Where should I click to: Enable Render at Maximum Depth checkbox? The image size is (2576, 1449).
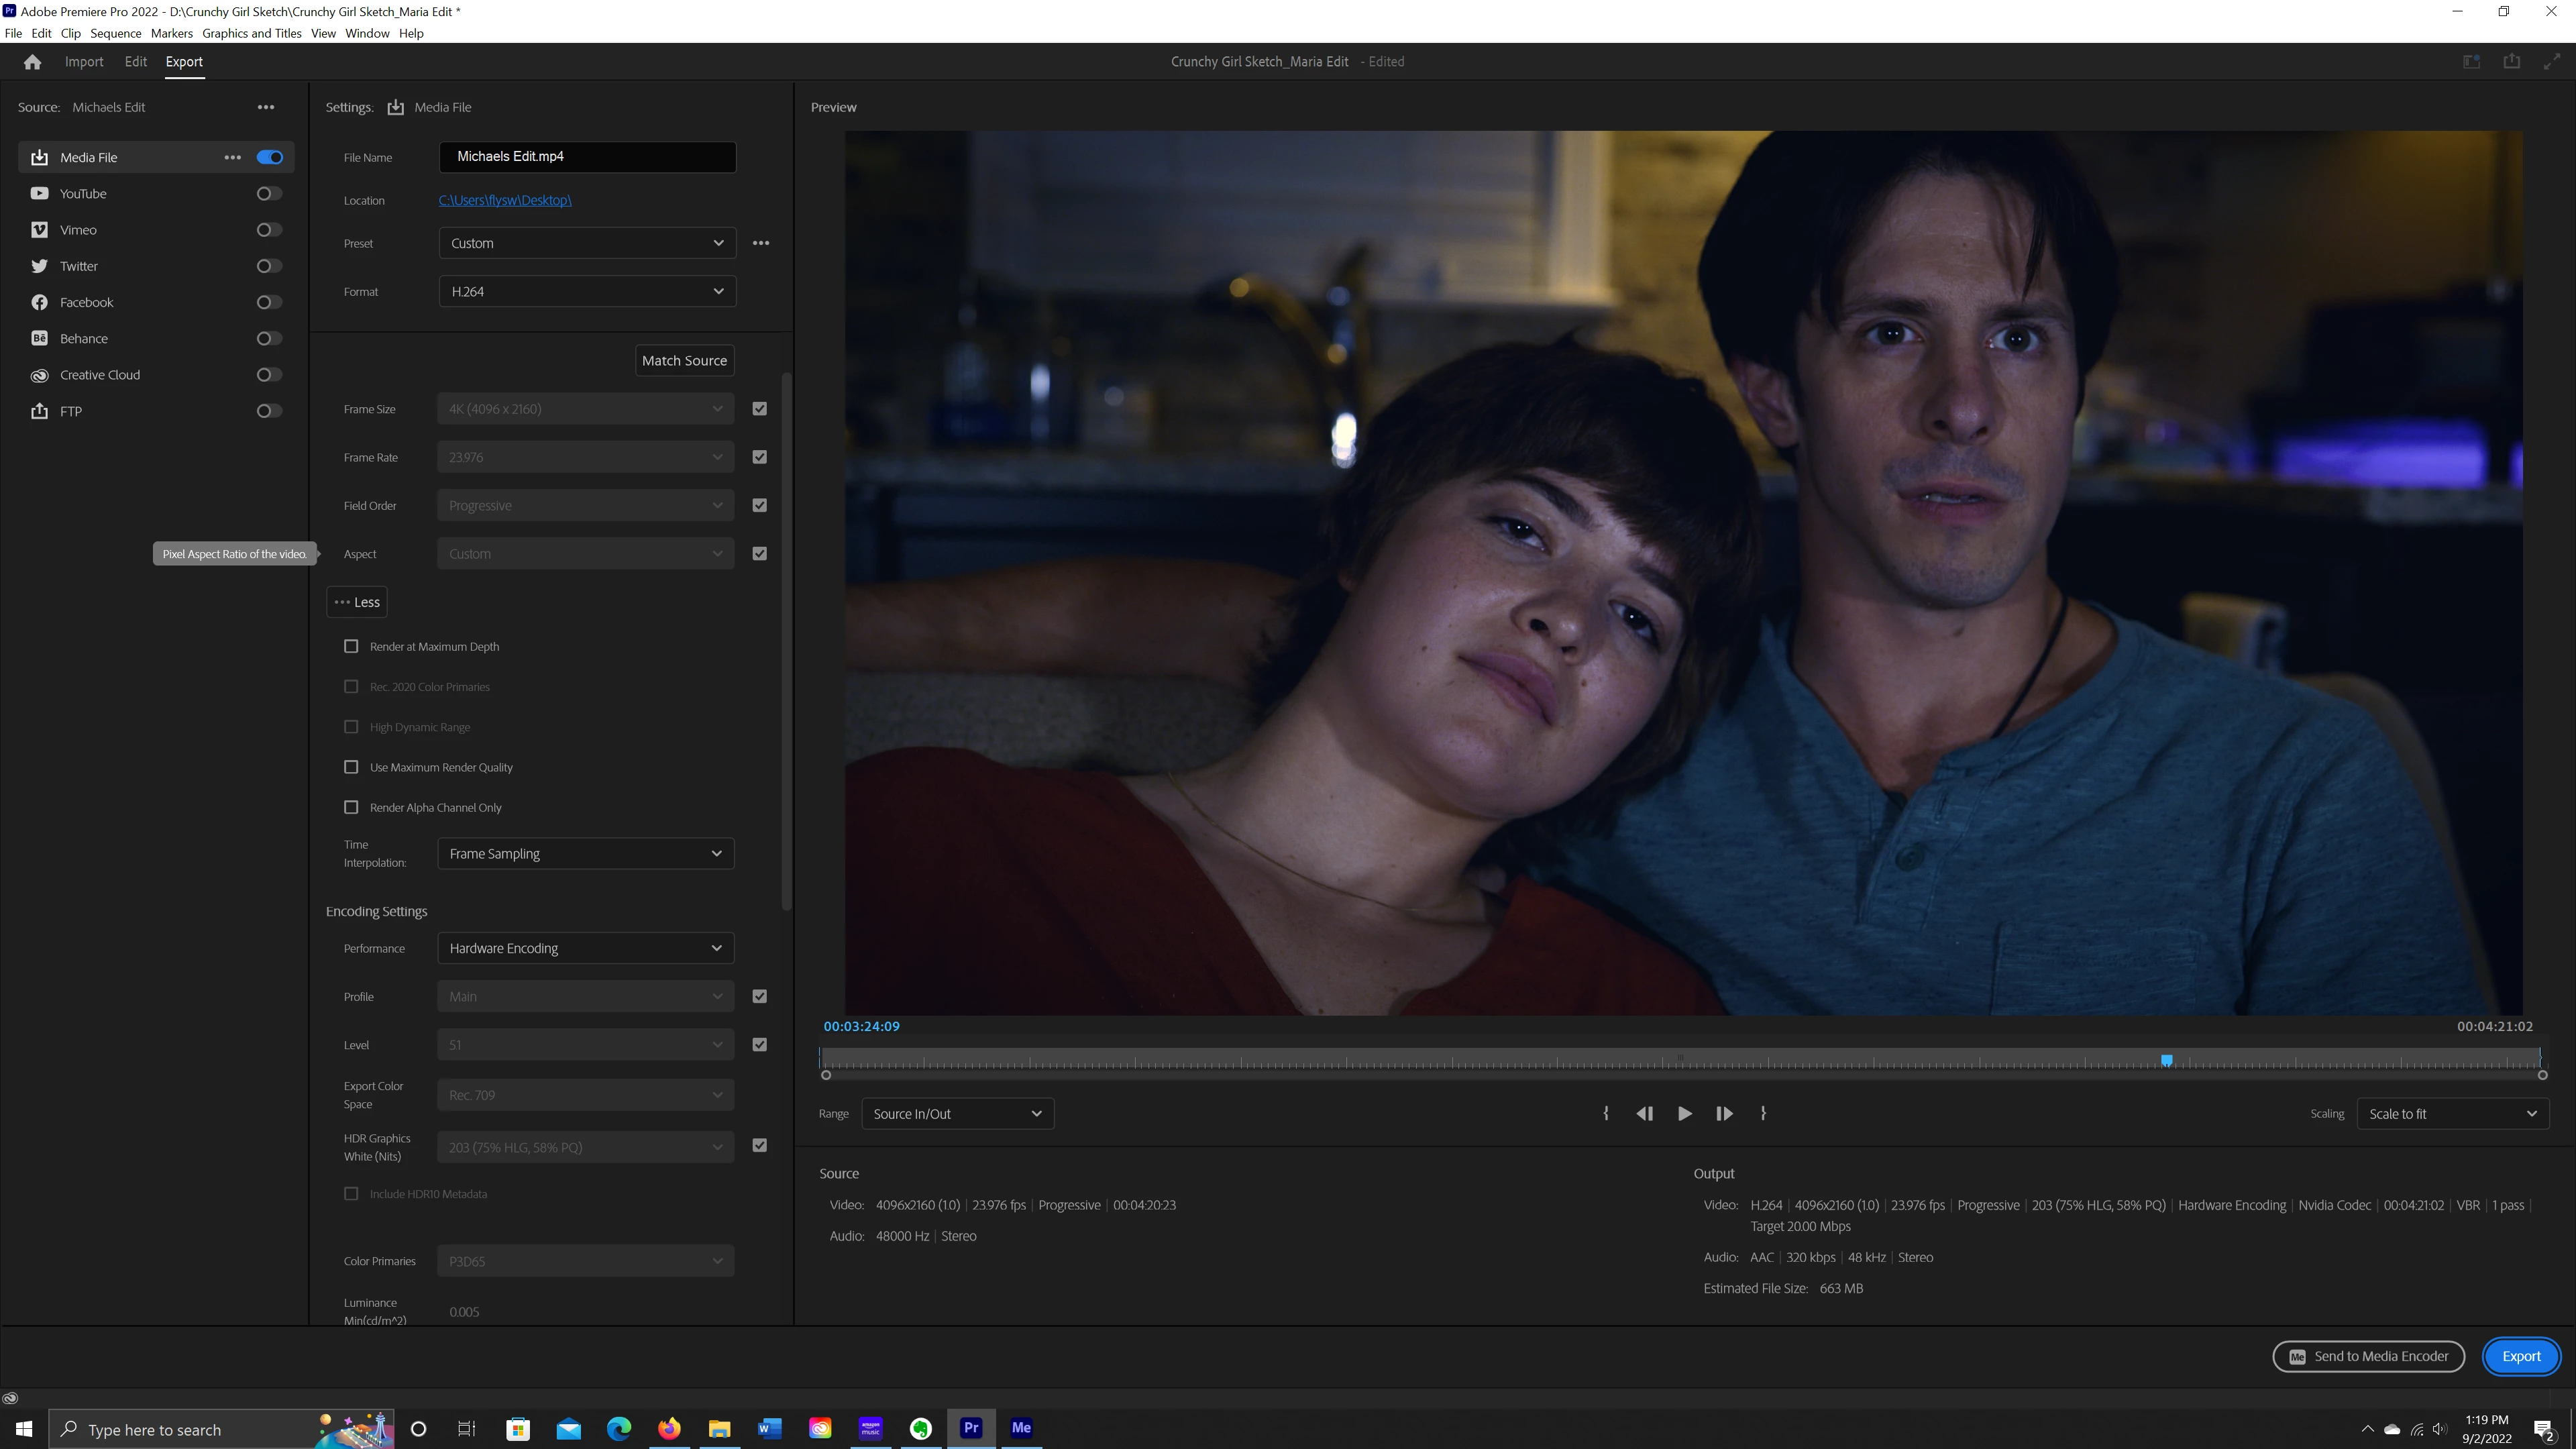point(351,646)
